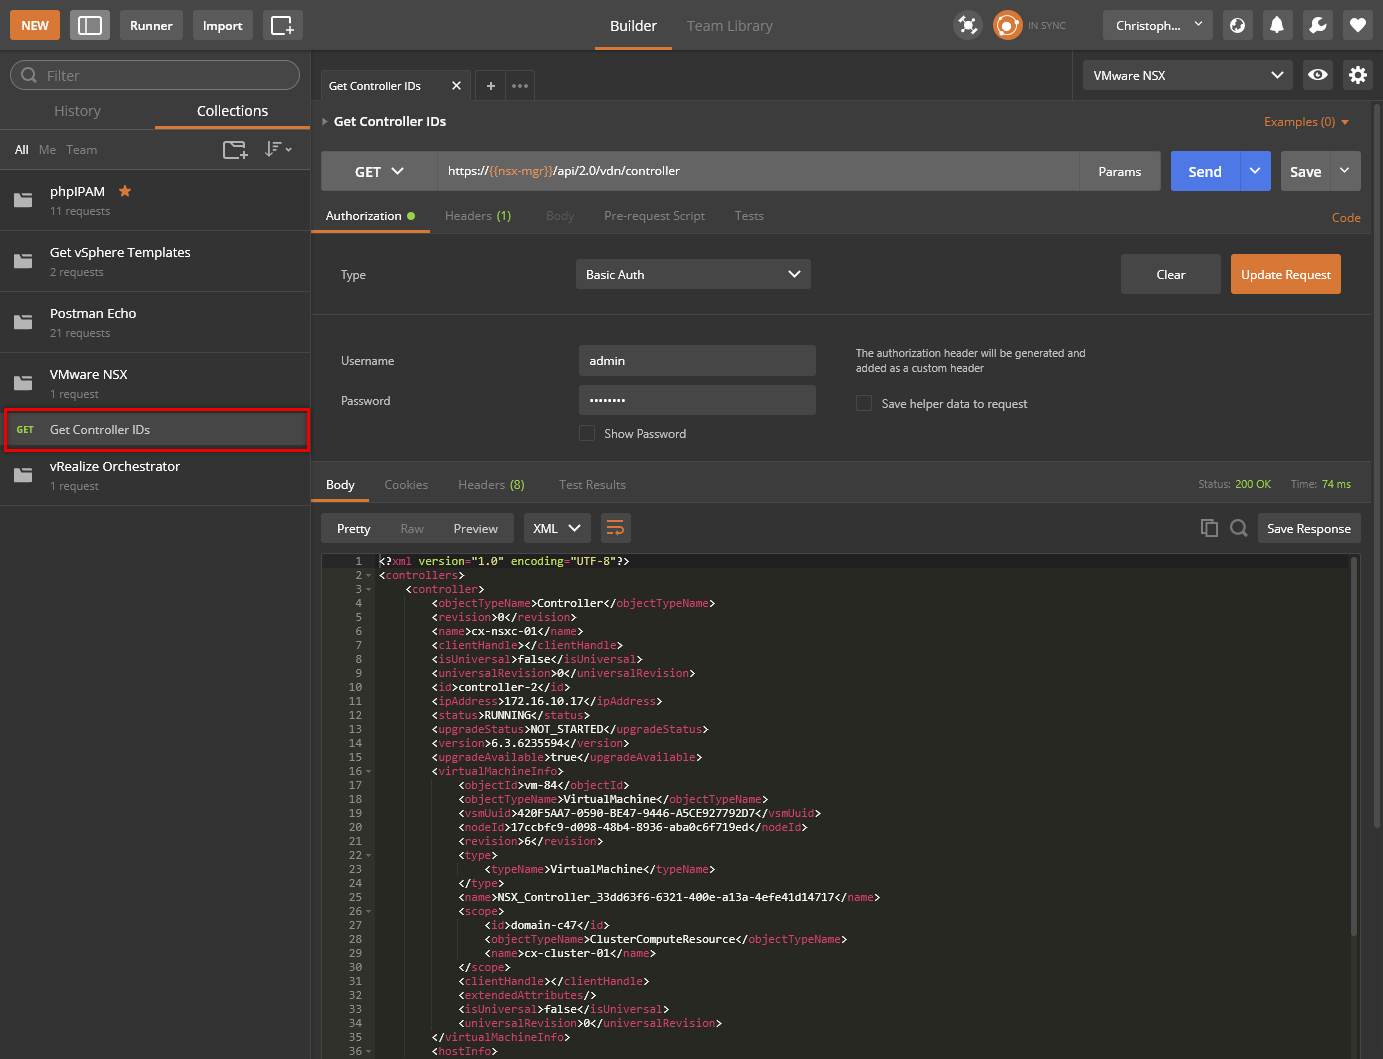Switch to the Pre-request Script tab
Screen dimensions: 1383x1059
[x=654, y=216]
